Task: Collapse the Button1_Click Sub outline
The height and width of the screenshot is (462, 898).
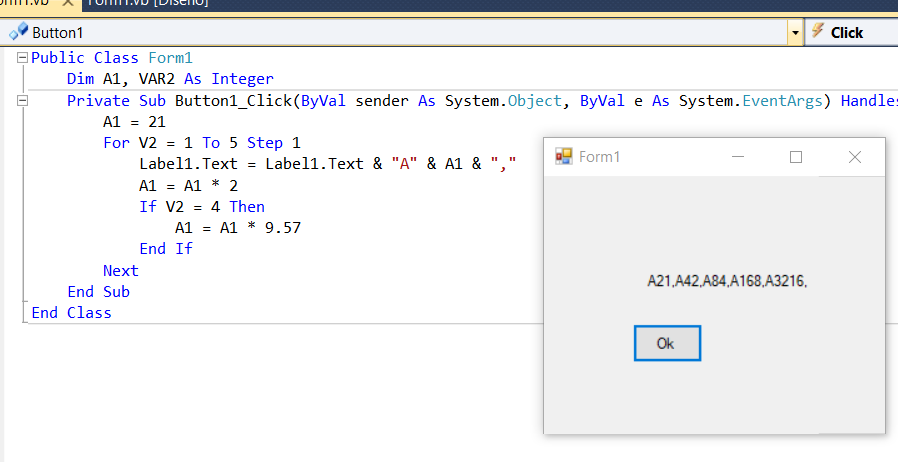Action: 22,100
